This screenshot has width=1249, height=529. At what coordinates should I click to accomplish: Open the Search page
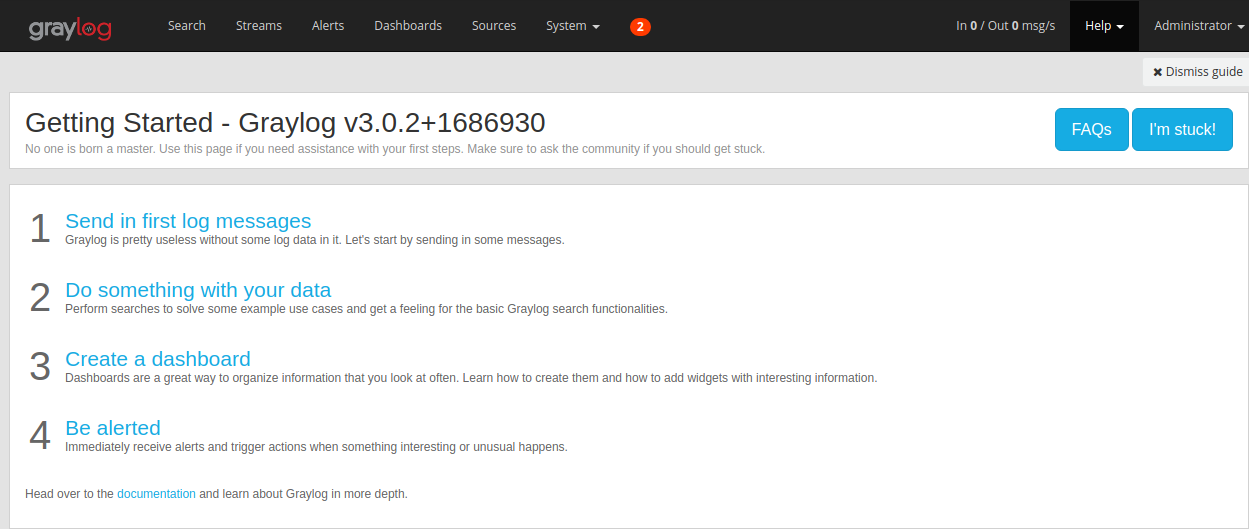tap(187, 26)
